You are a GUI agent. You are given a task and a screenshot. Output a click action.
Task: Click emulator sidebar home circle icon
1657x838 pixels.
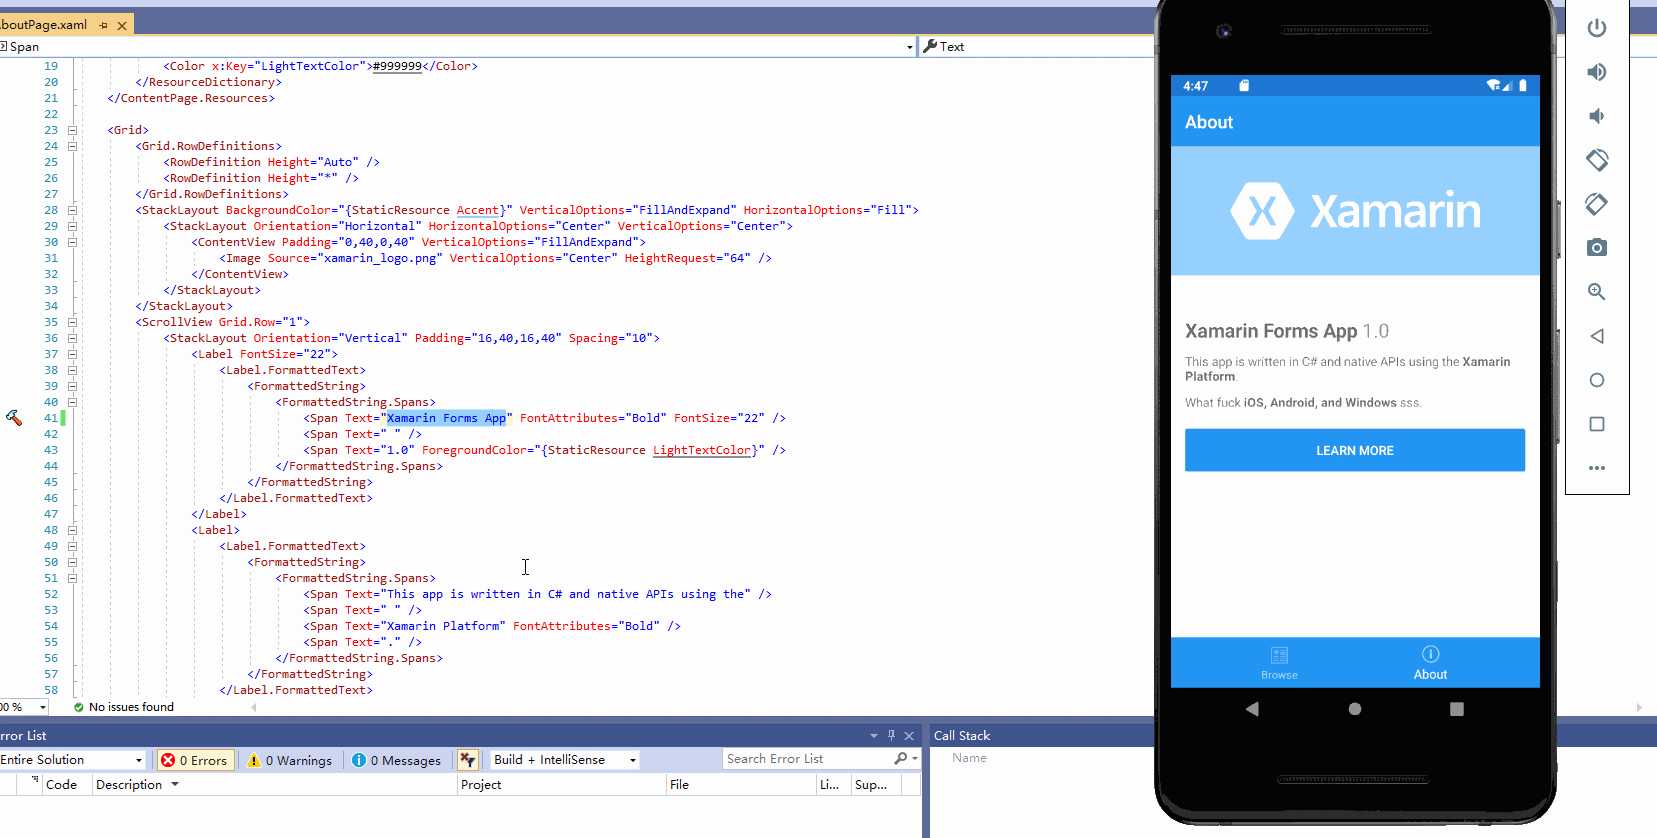[x=1597, y=380]
